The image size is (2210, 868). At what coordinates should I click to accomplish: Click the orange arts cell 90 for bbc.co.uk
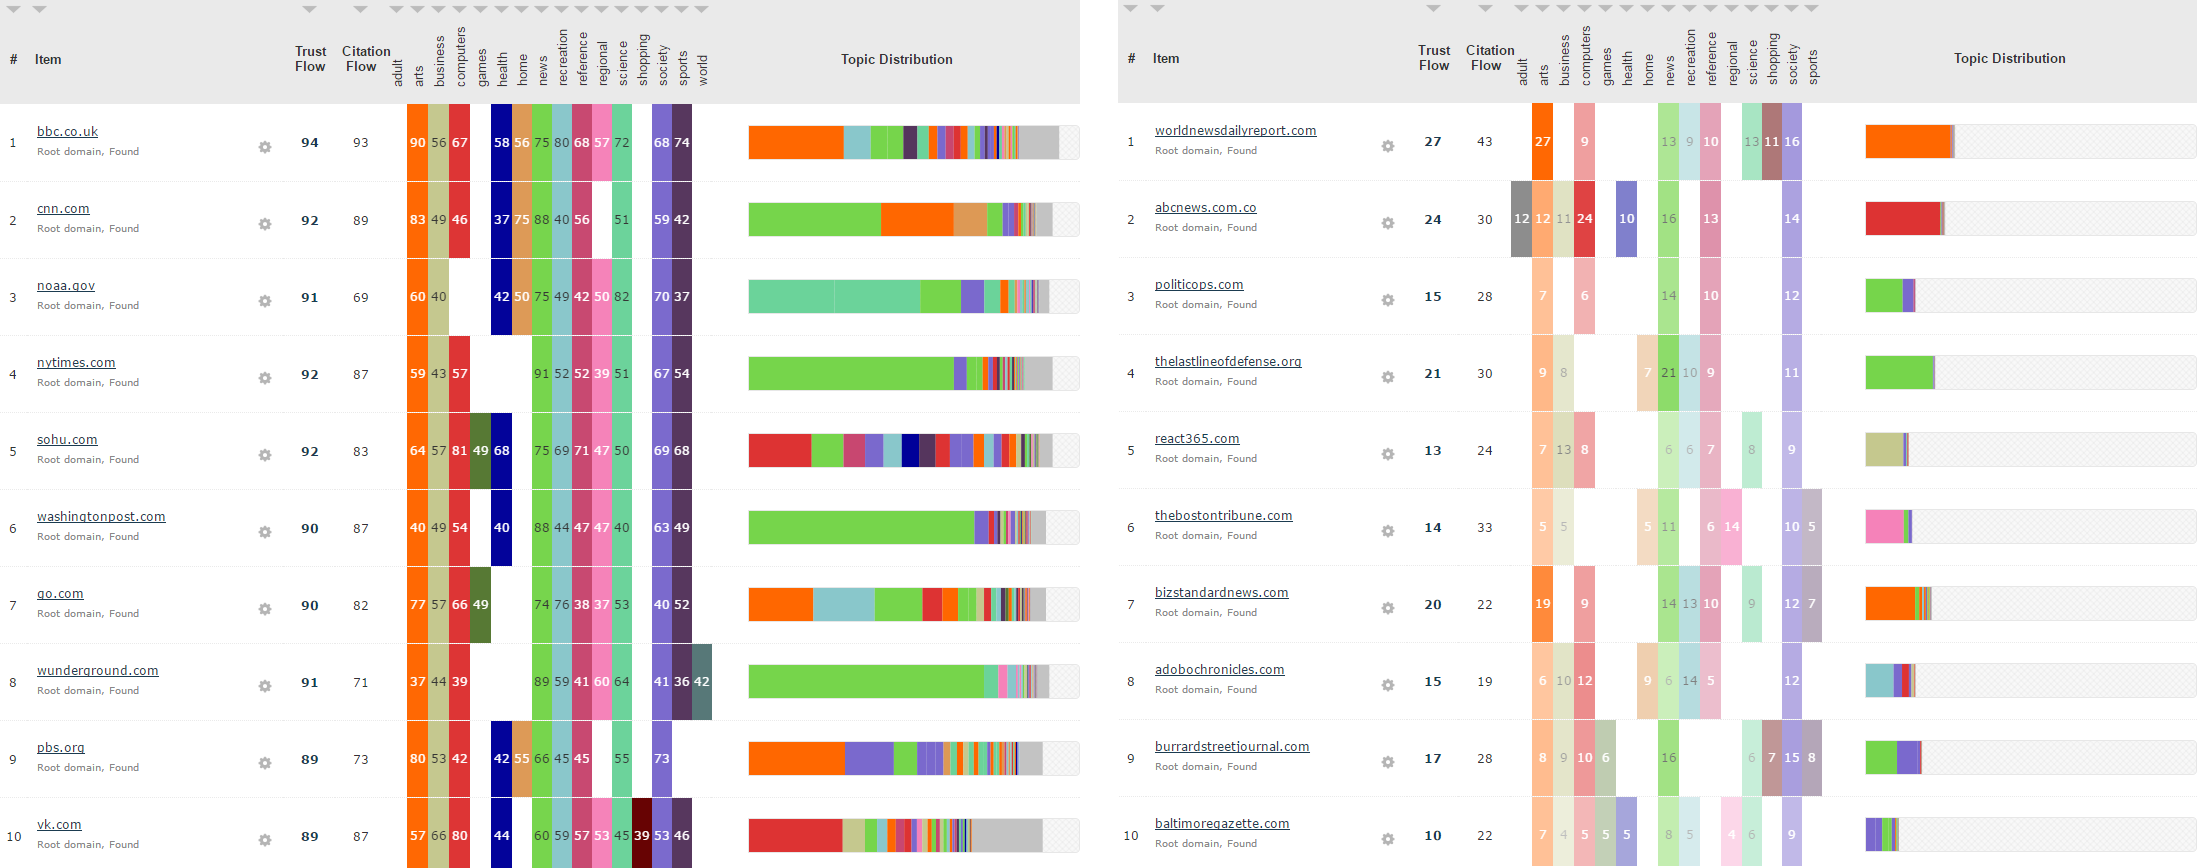click(x=418, y=142)
